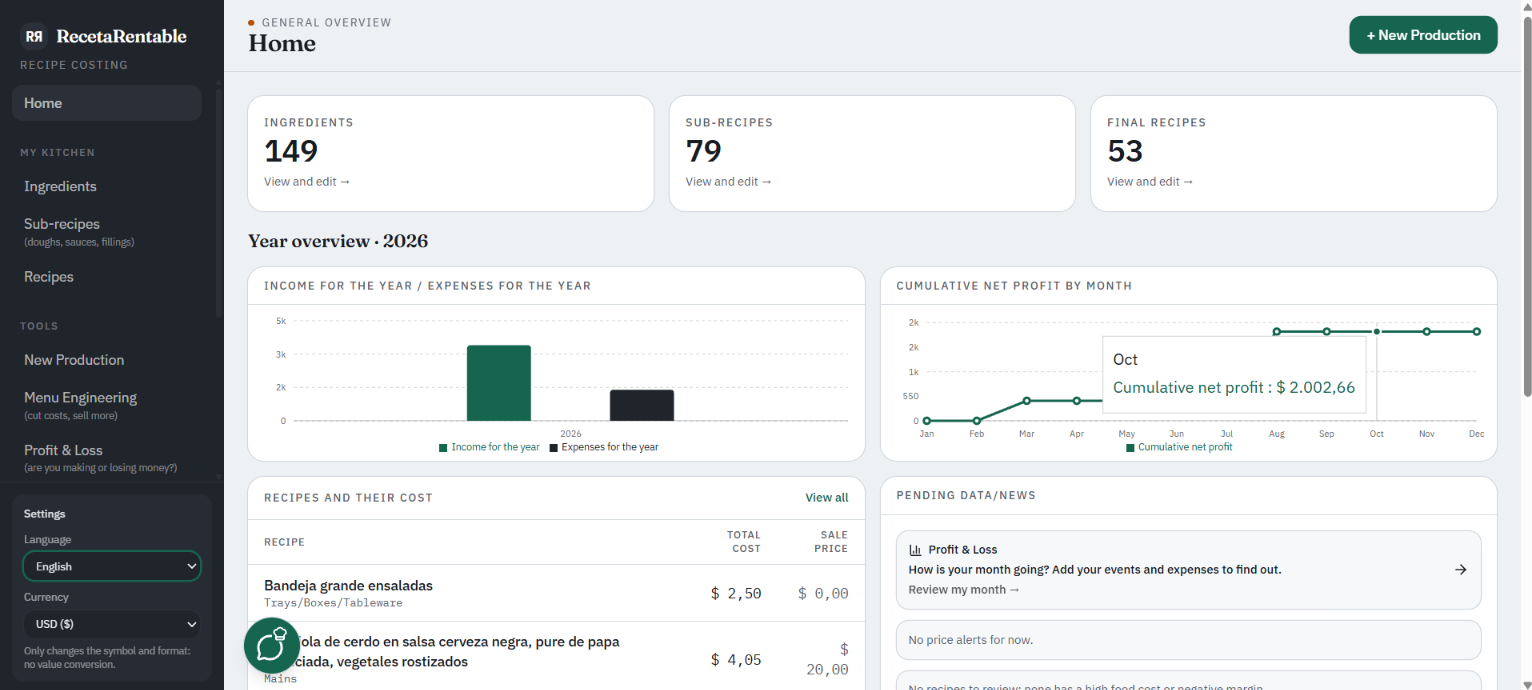Image resolution: width=1532 pixels, height=690 pixels.
Task: Click the Trays/Boxes/Tableware category label
Action: tap(333, 603)
